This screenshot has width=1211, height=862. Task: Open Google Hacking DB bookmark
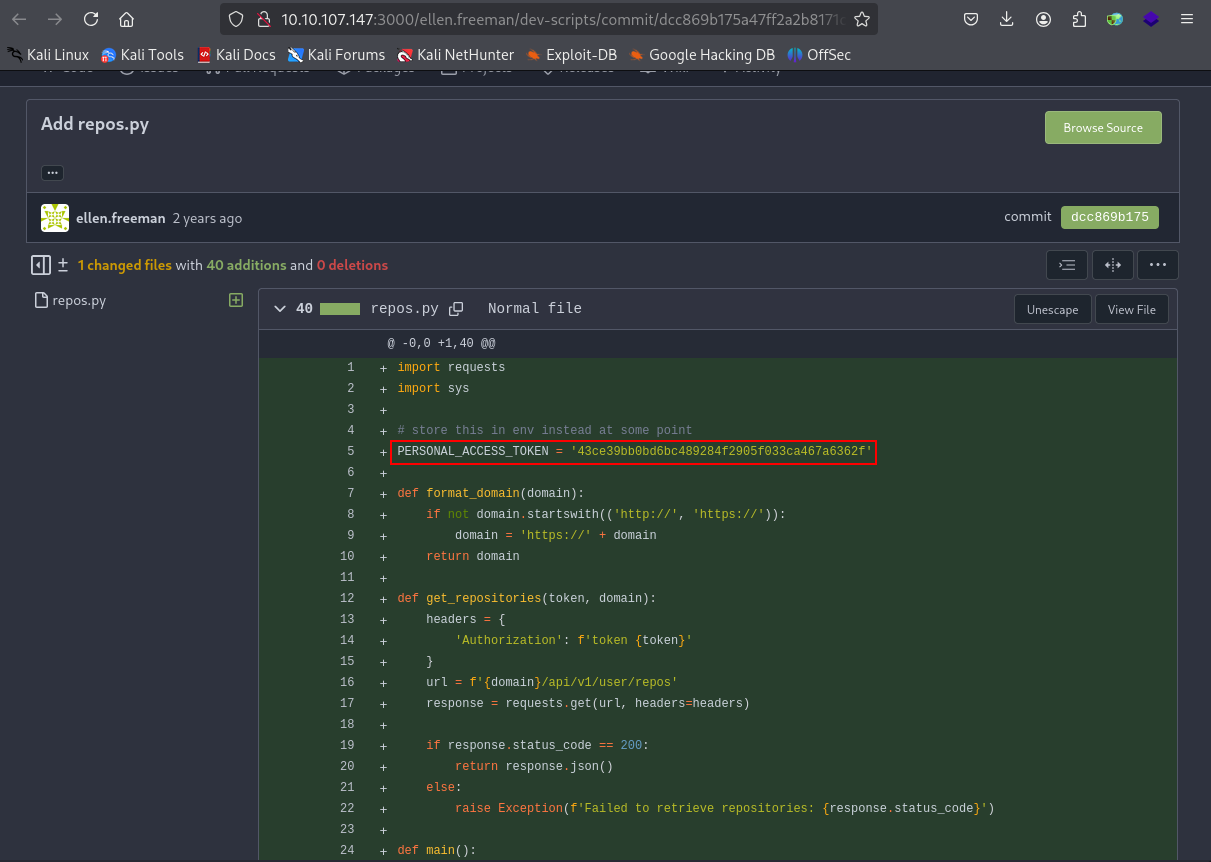(702, 55)
